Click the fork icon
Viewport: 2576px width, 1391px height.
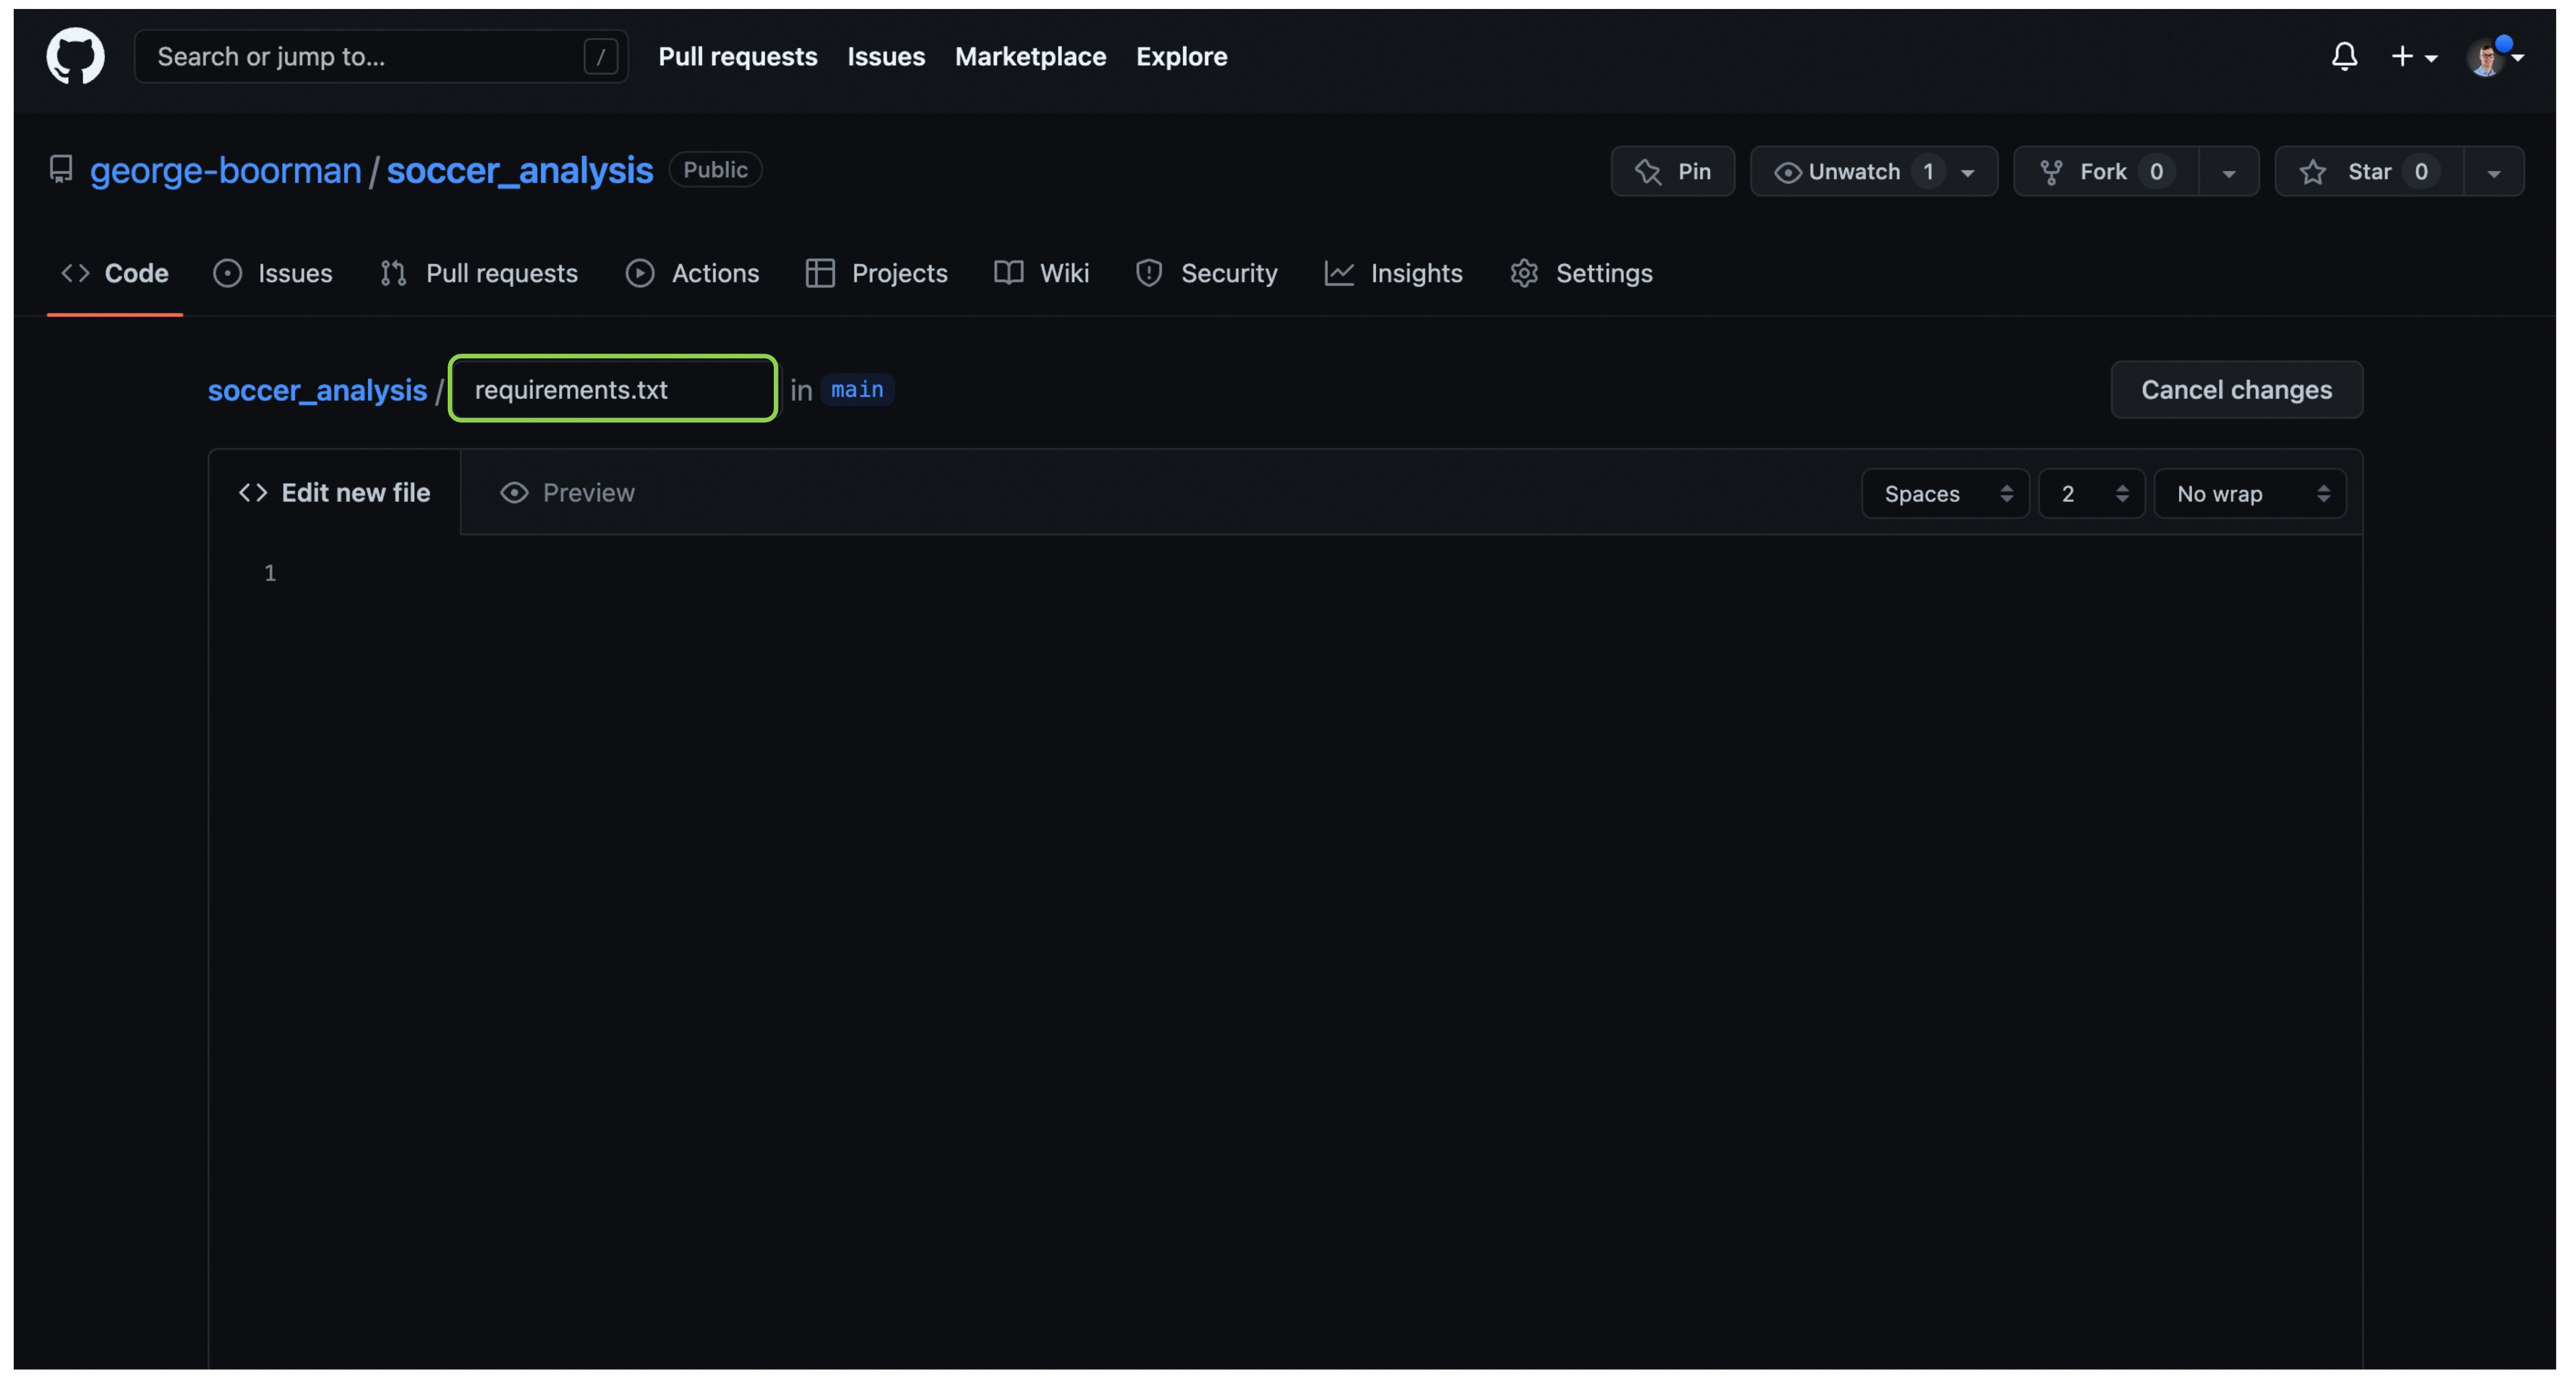[x=2051, y=172]
